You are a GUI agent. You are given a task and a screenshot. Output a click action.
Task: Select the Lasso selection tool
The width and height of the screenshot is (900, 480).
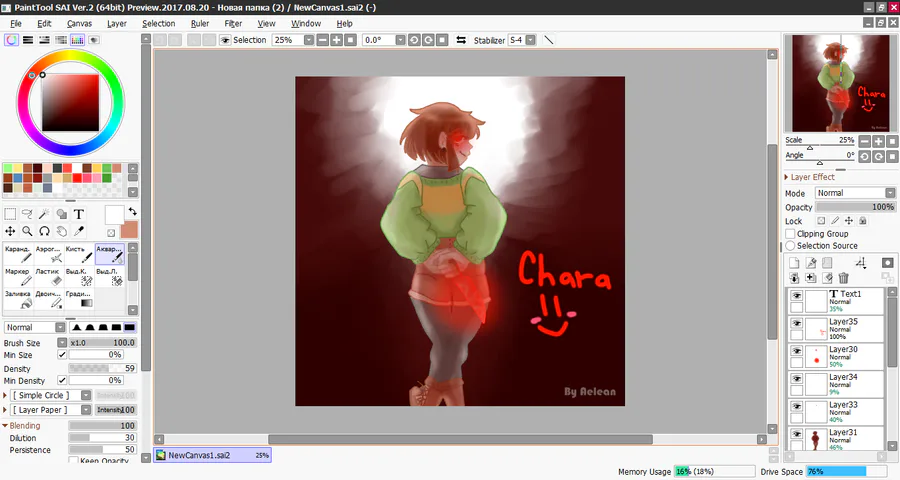[x=27, y=214]
